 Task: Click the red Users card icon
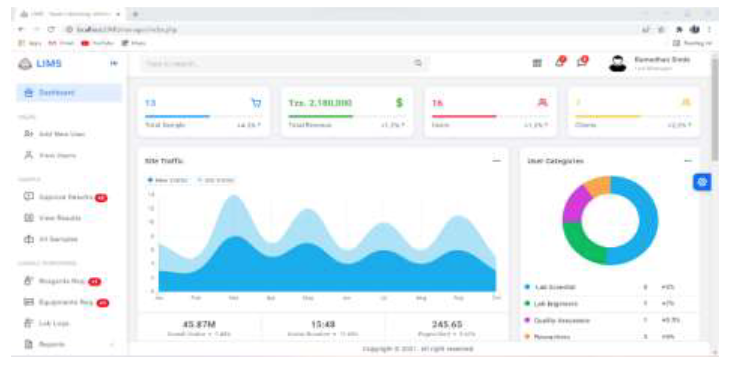[x=543, y=102]
